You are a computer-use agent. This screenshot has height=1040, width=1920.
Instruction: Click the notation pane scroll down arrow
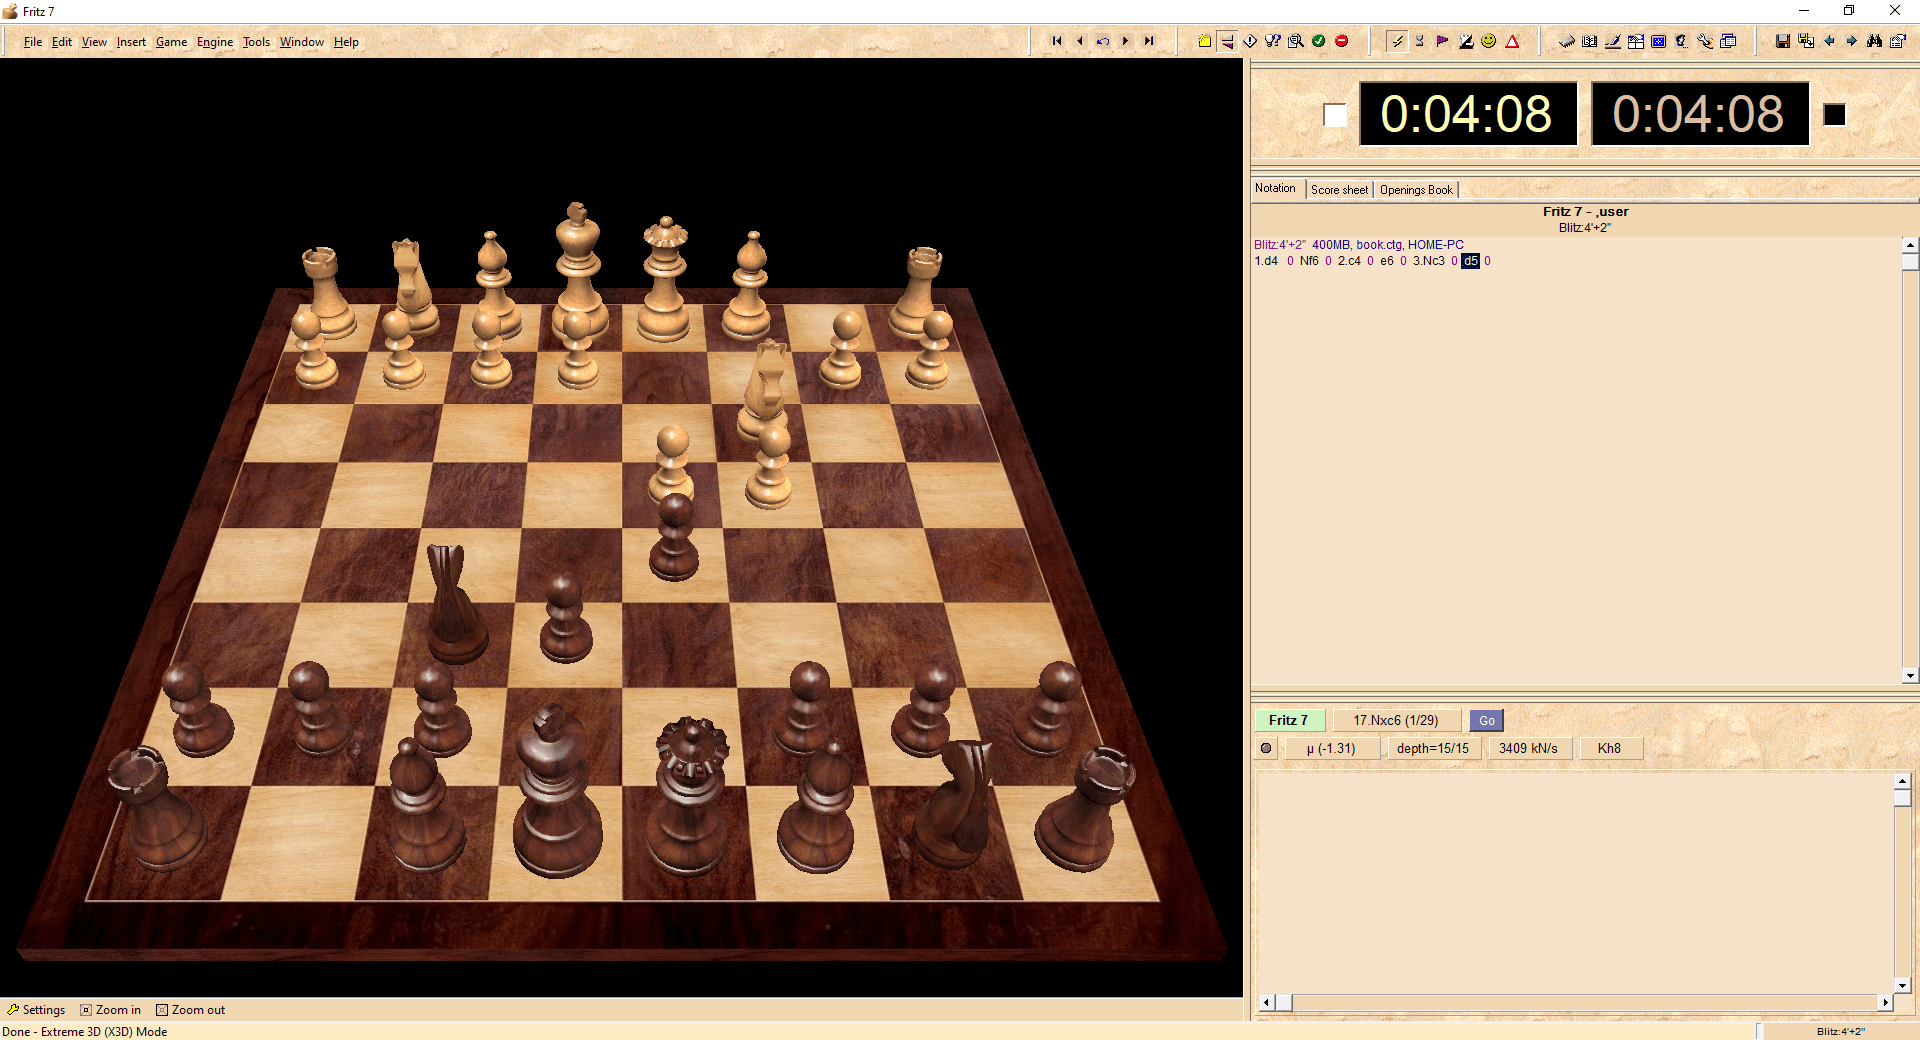coord(1909,675)
